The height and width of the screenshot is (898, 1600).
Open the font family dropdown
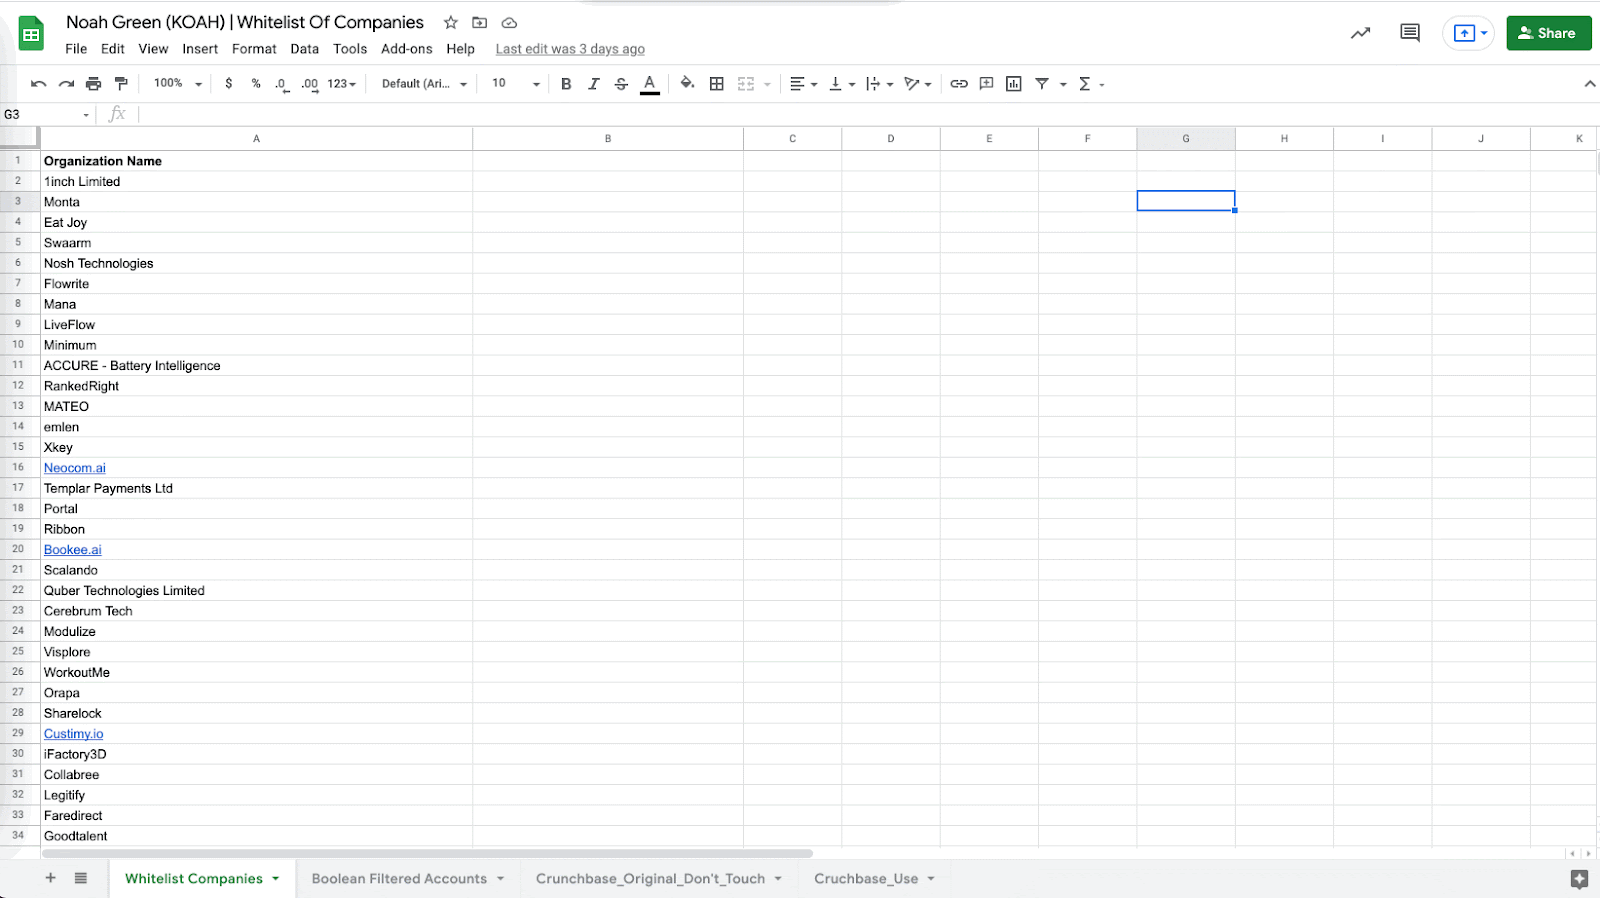click(x=424, y=84)
